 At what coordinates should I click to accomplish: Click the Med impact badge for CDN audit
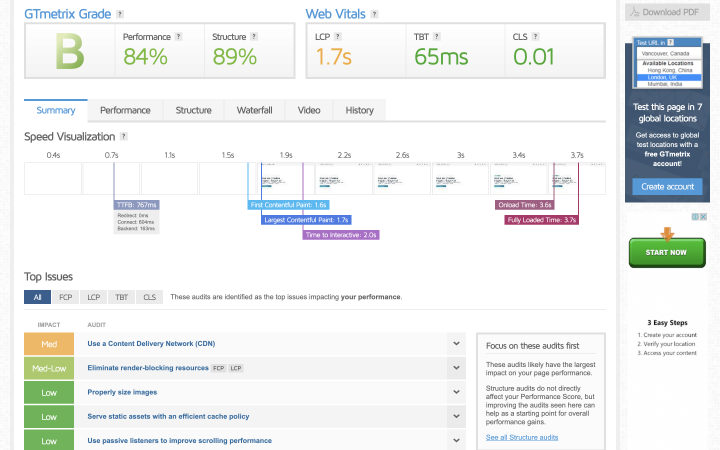coord(49,344)
